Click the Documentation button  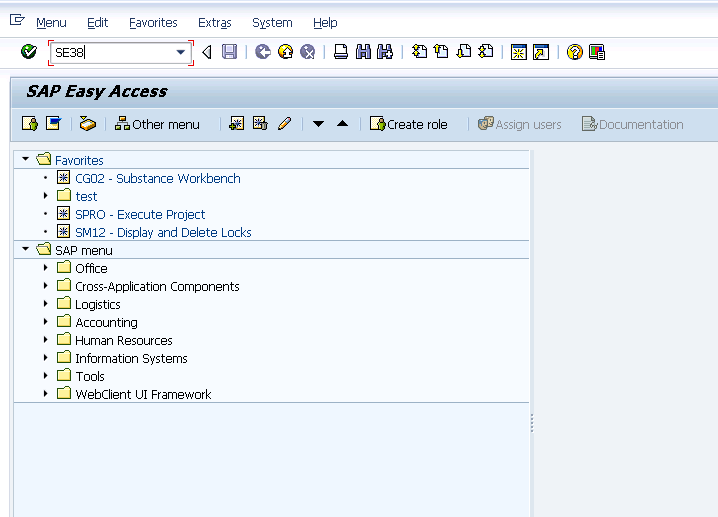(x=632, y=124)
